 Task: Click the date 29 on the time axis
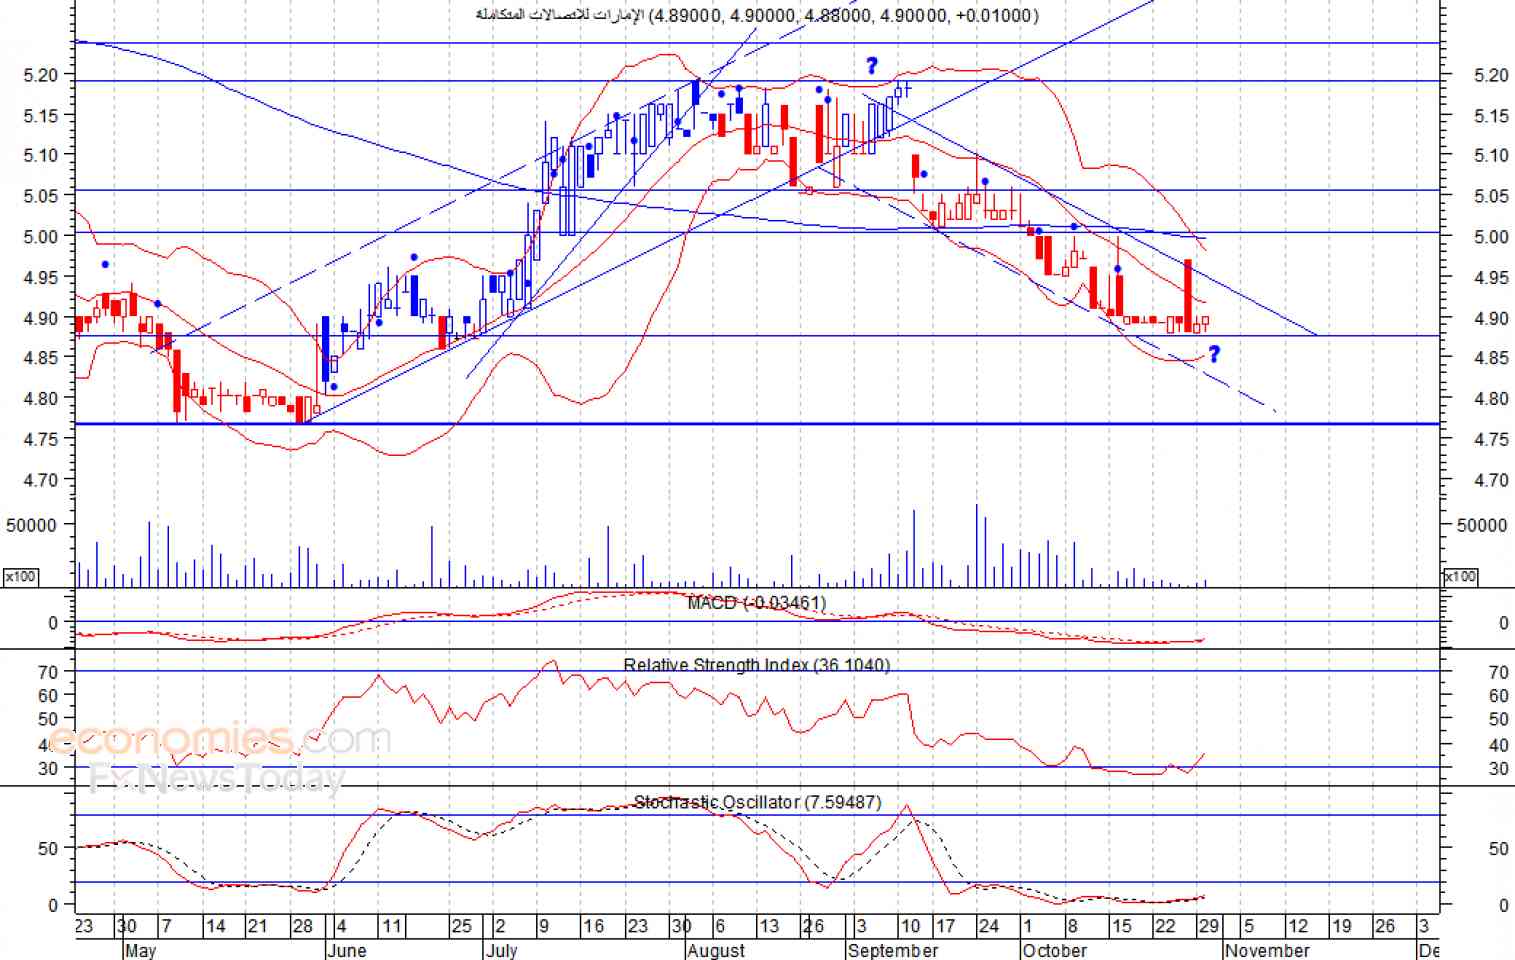pyautogui.click(x=1208, y=926)
